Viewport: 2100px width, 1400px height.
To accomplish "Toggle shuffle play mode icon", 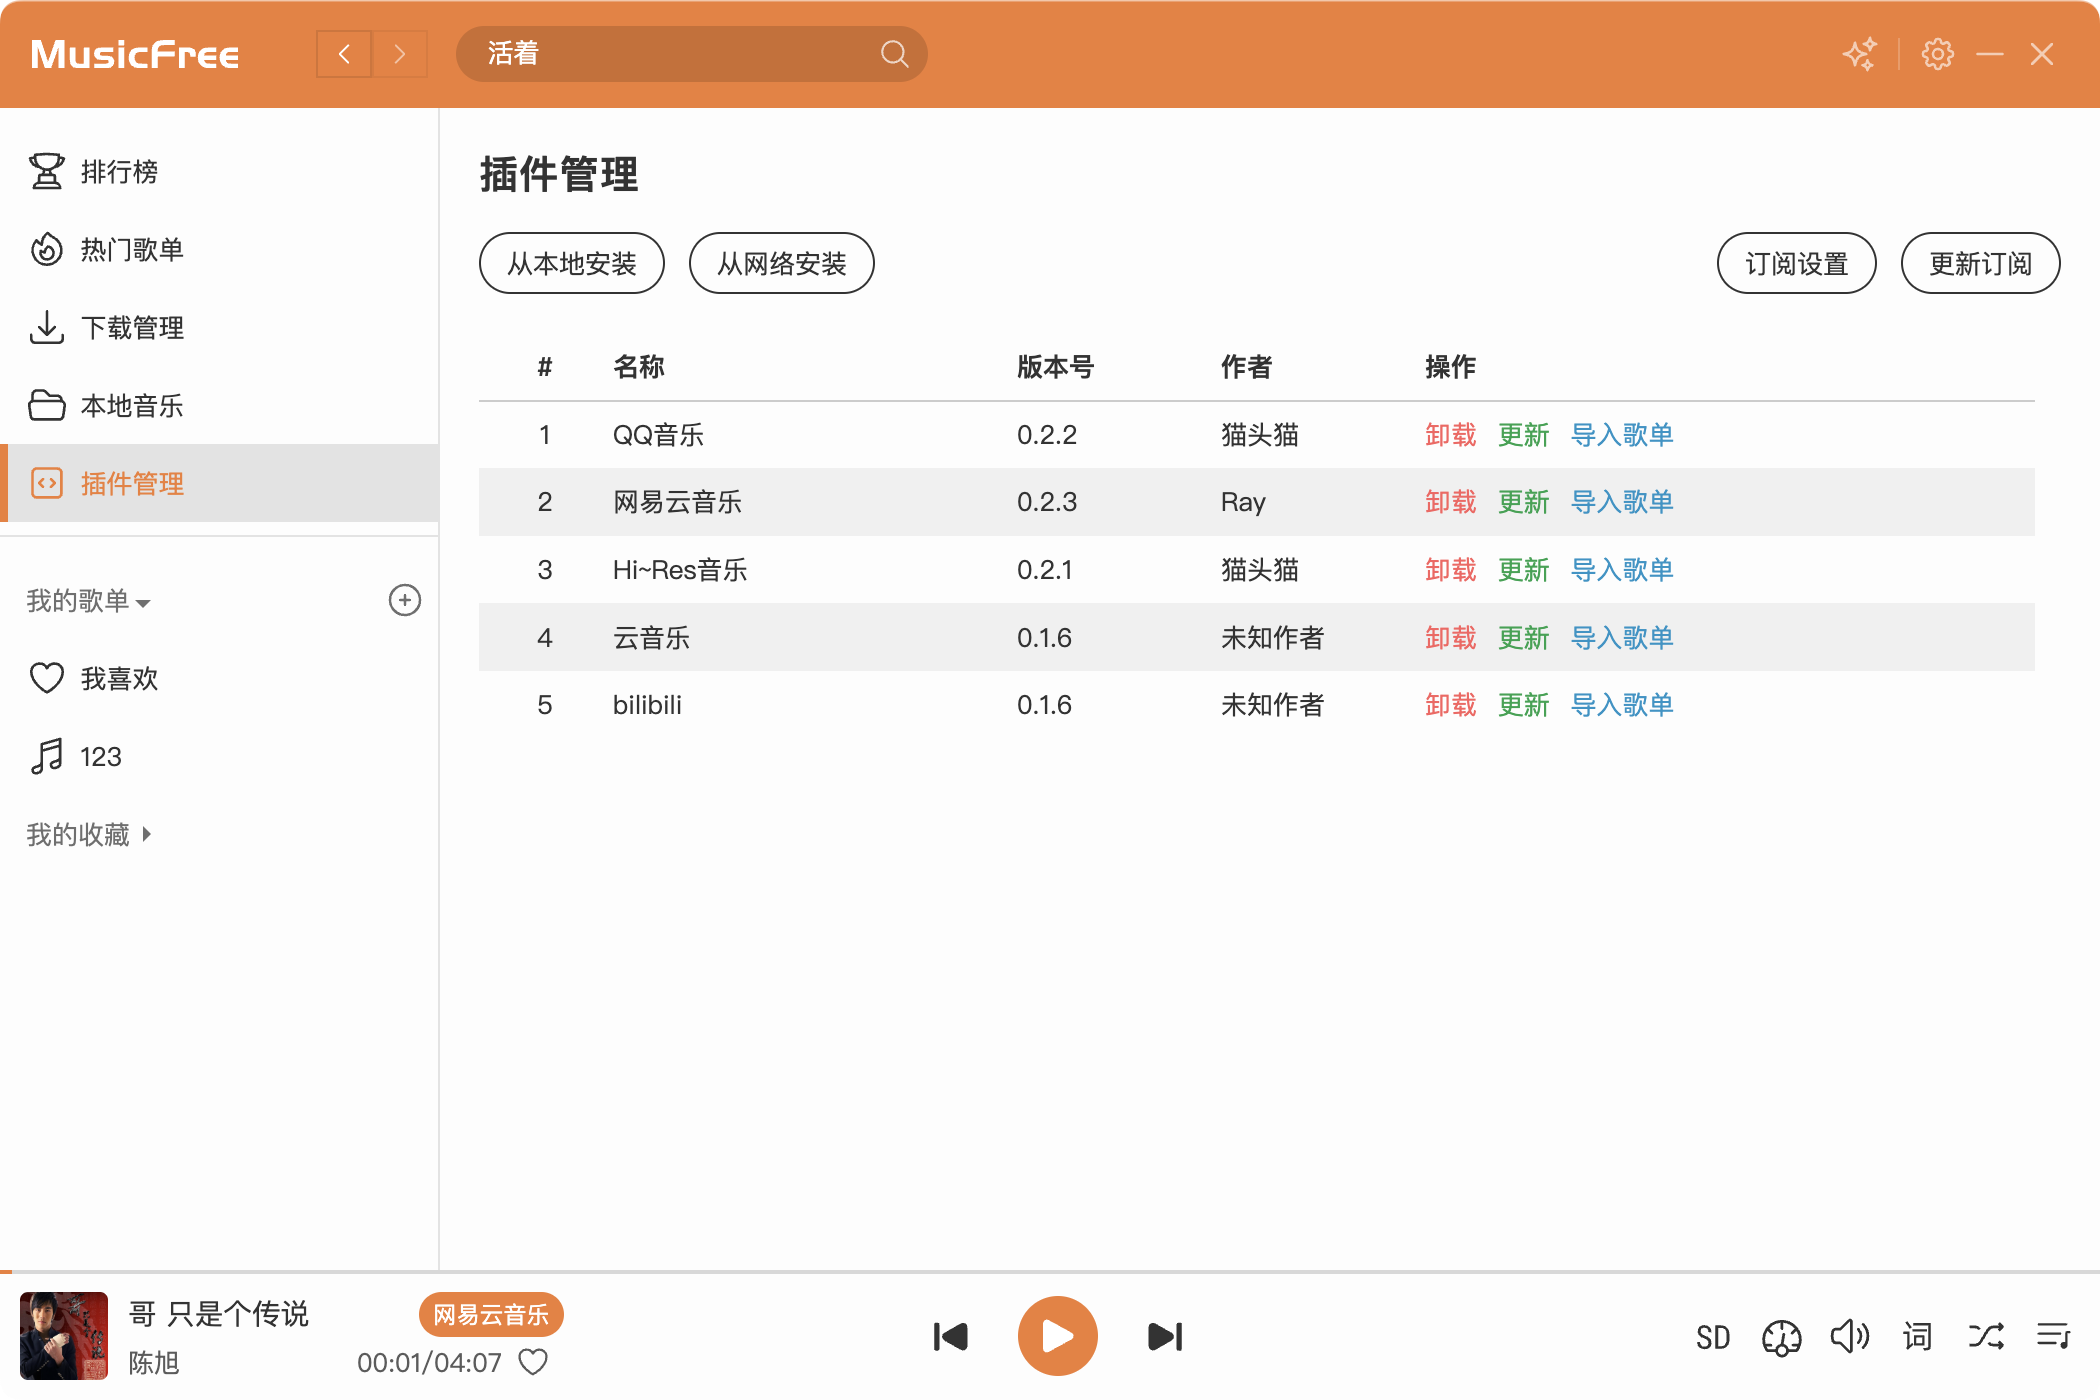I will pos(1986,1337).
